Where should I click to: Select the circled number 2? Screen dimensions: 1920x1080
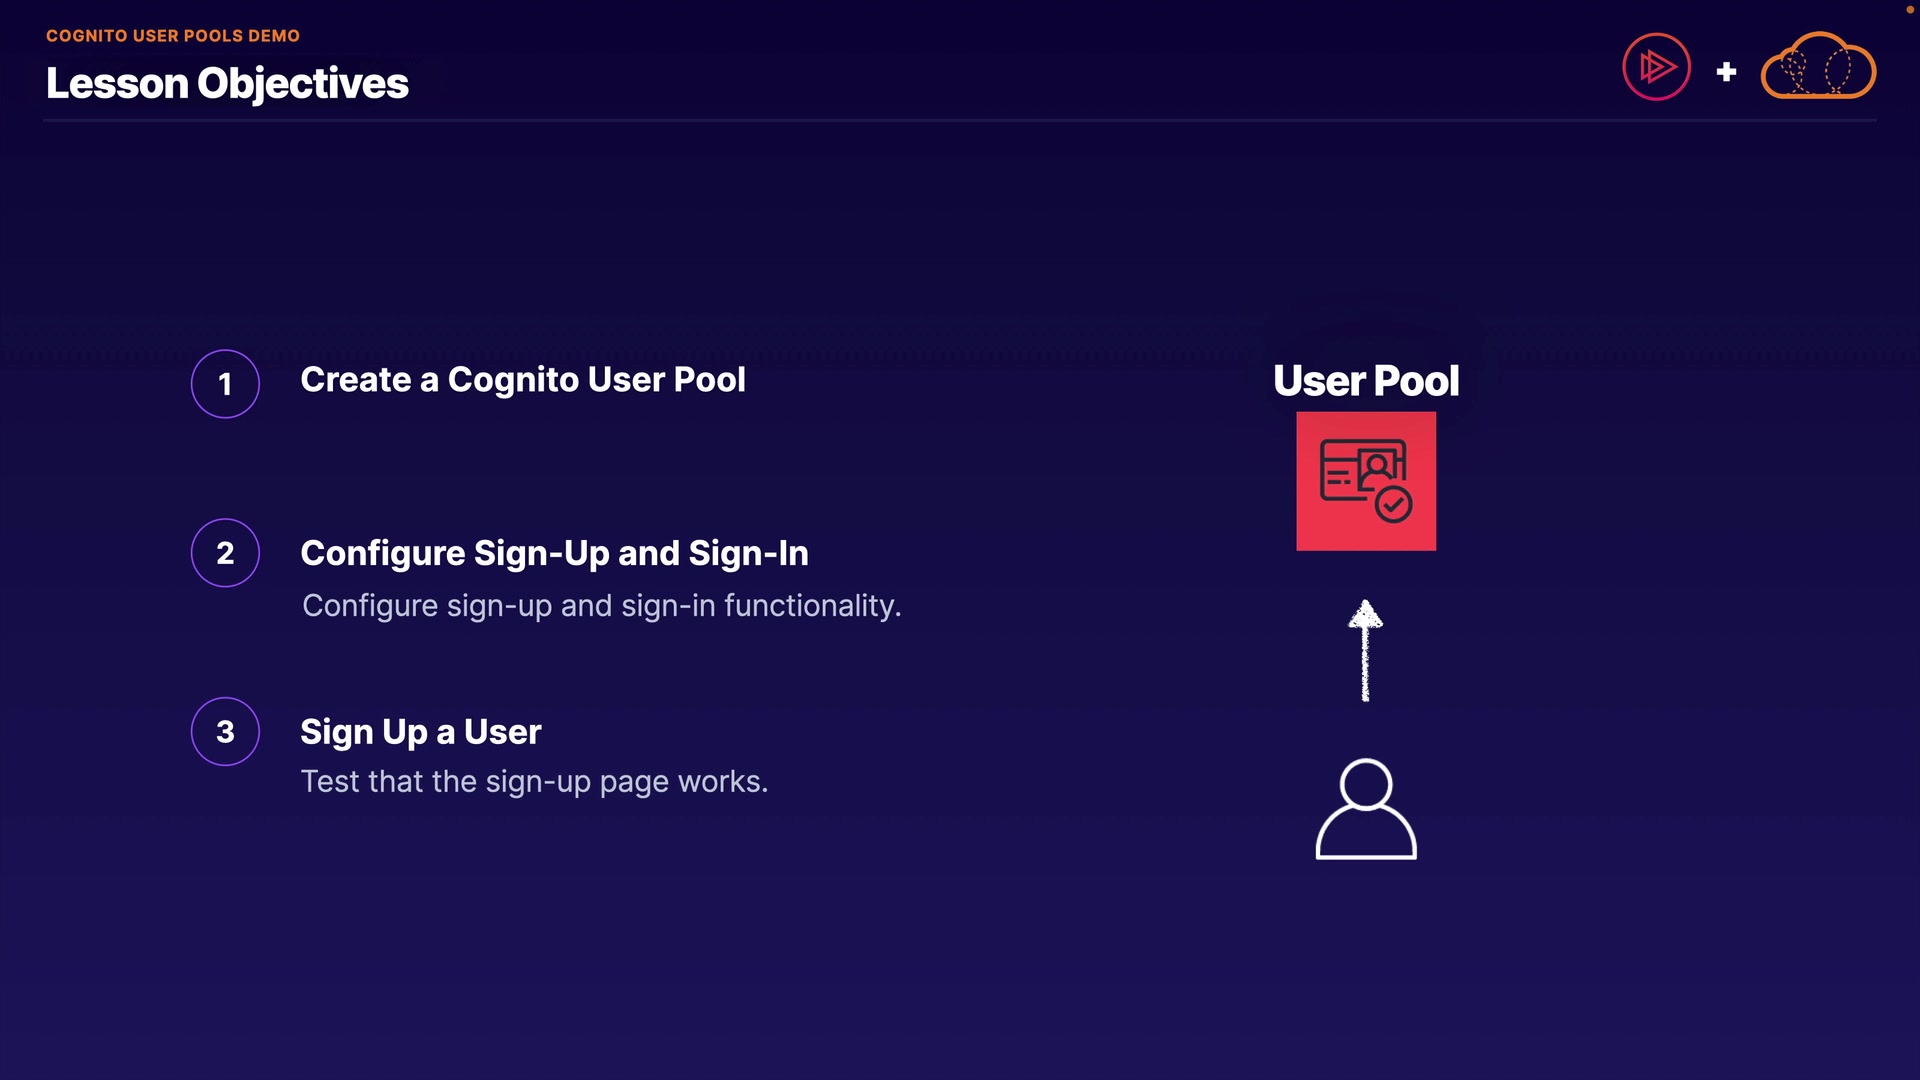click(225, 553)
